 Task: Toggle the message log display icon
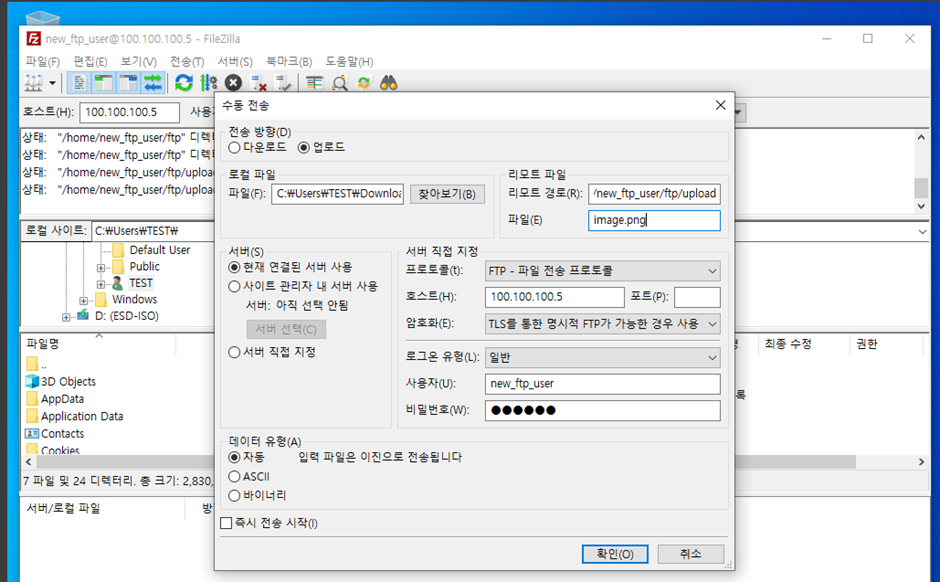79,83
